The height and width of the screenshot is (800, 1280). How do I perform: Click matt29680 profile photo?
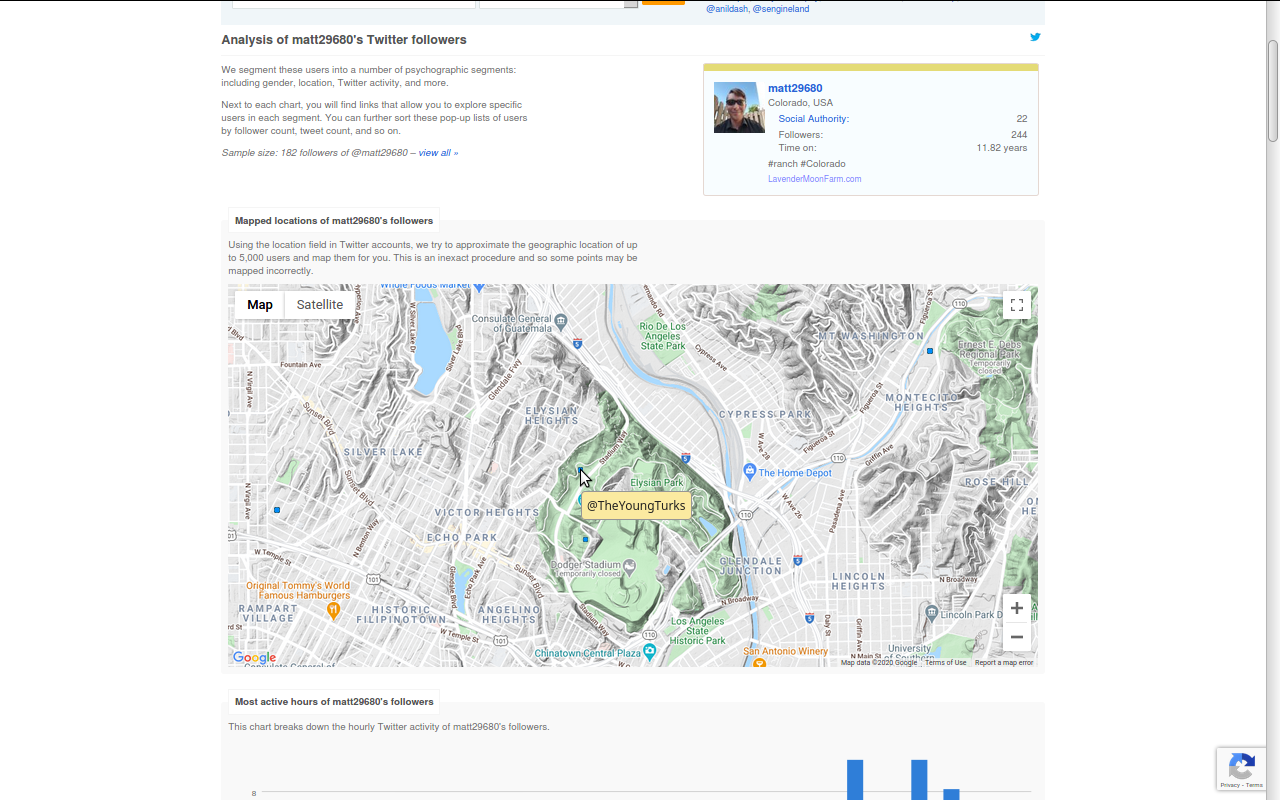click(739, 107)
